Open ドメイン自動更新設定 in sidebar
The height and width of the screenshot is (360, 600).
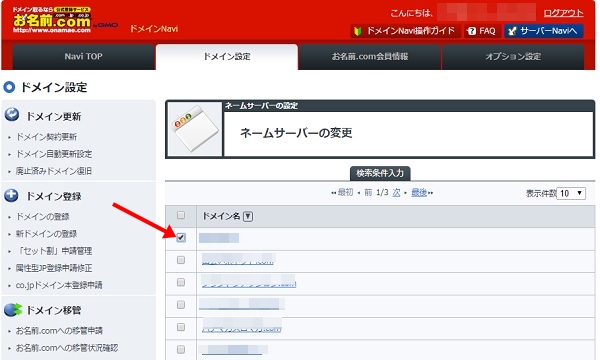coord(54,154)
